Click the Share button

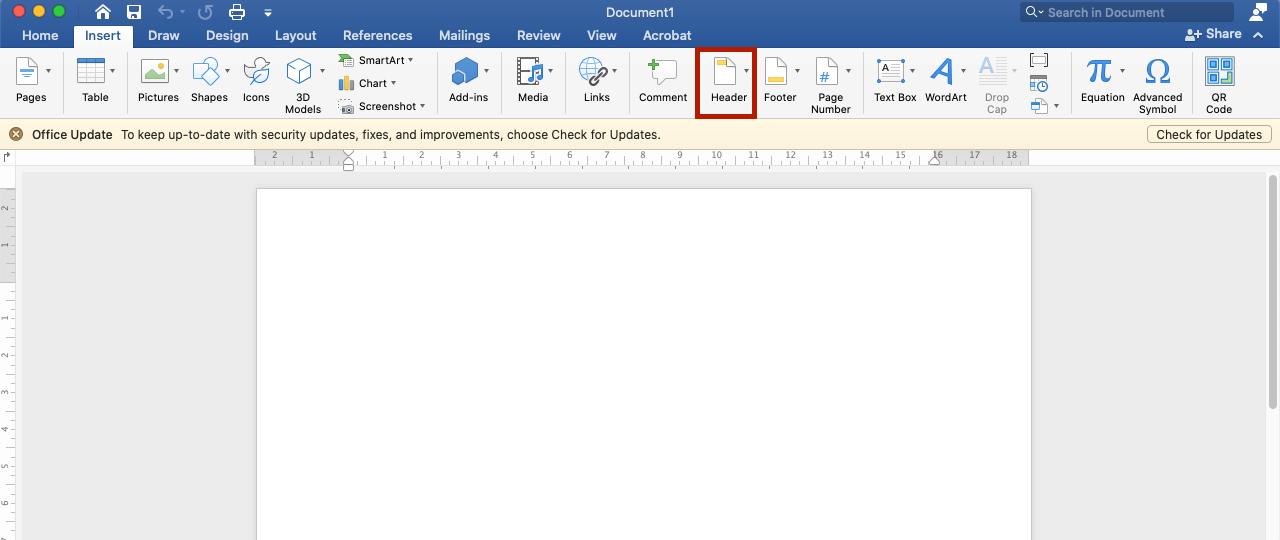[1213, 34]
